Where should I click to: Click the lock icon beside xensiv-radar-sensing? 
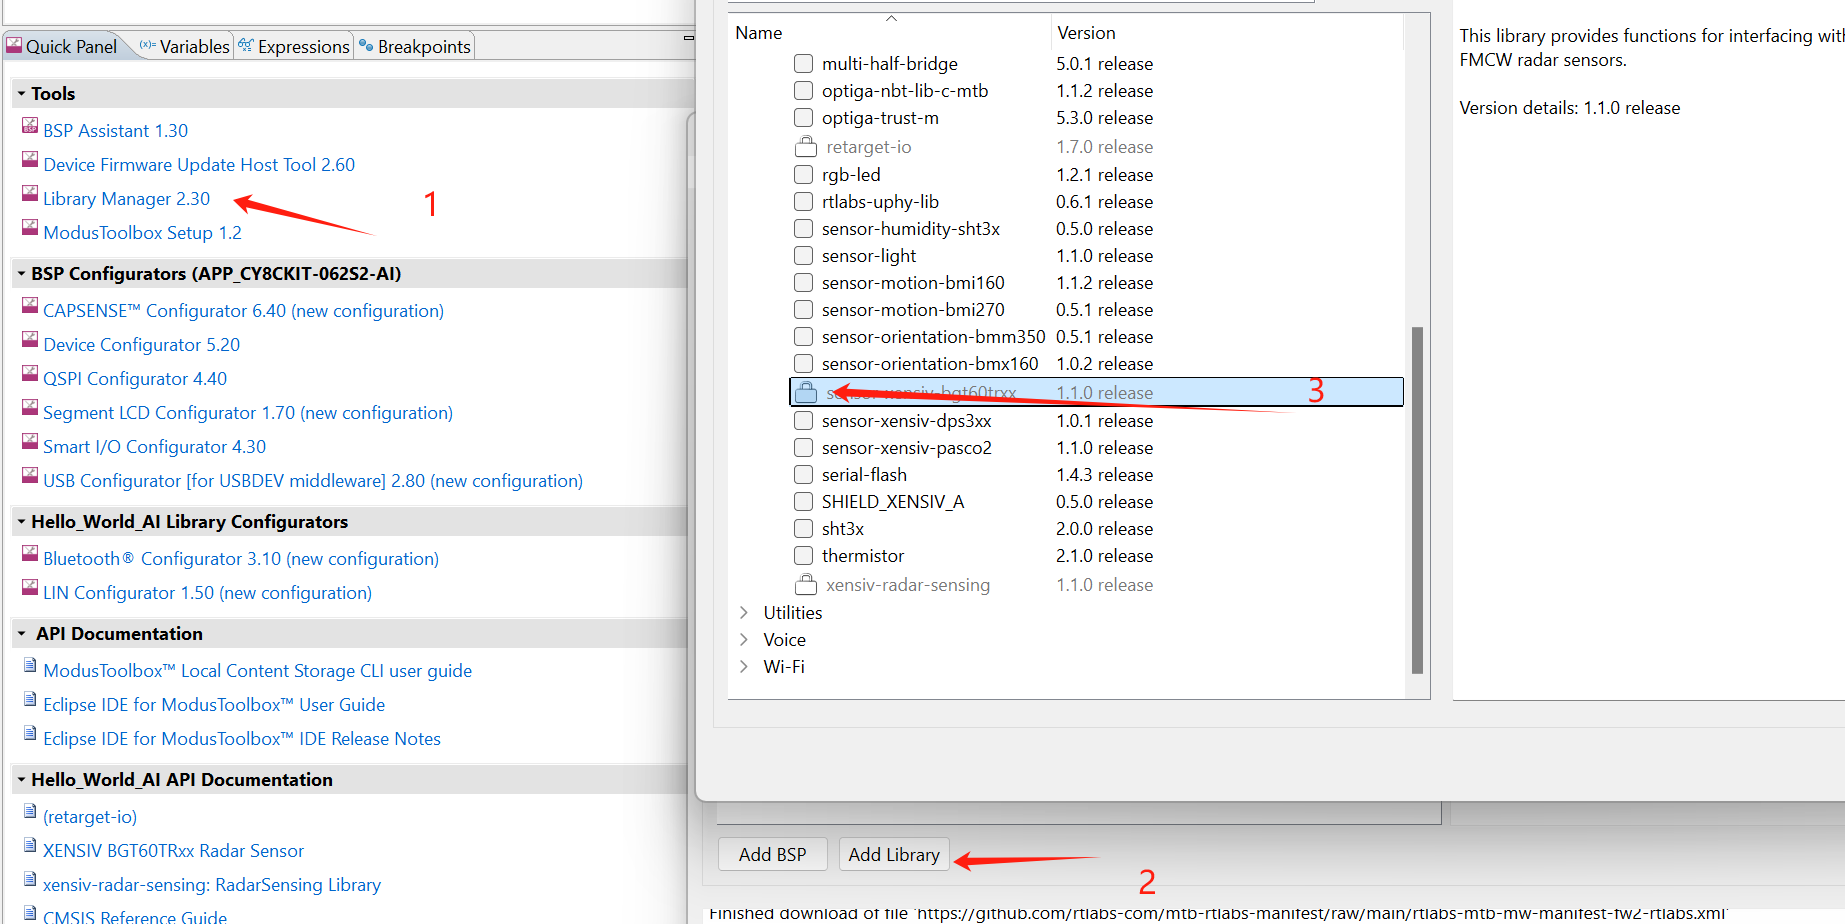(805, 585)
